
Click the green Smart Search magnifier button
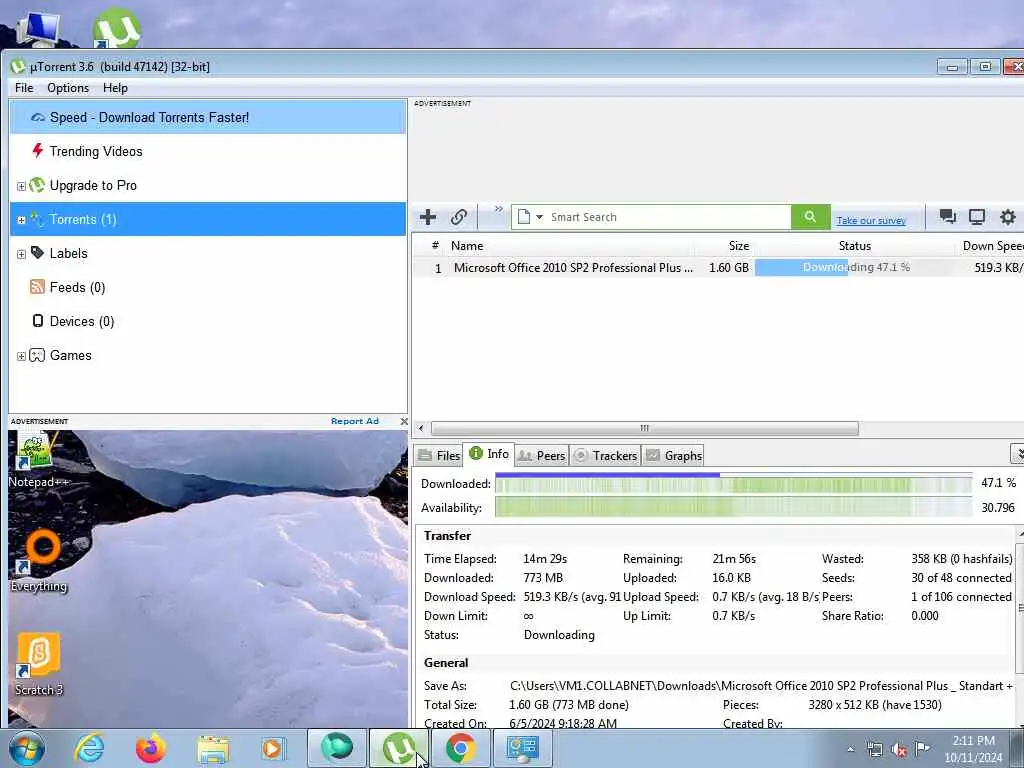click(810, 217)
